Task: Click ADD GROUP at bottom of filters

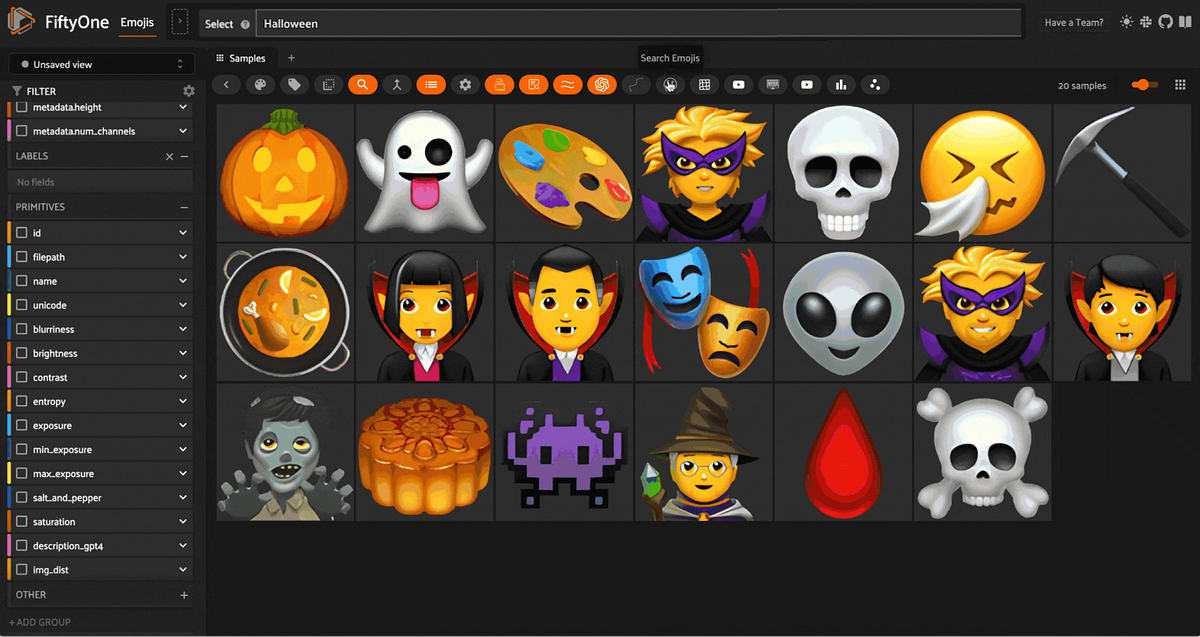Action: pyautogui.click(x=39, y=621)
